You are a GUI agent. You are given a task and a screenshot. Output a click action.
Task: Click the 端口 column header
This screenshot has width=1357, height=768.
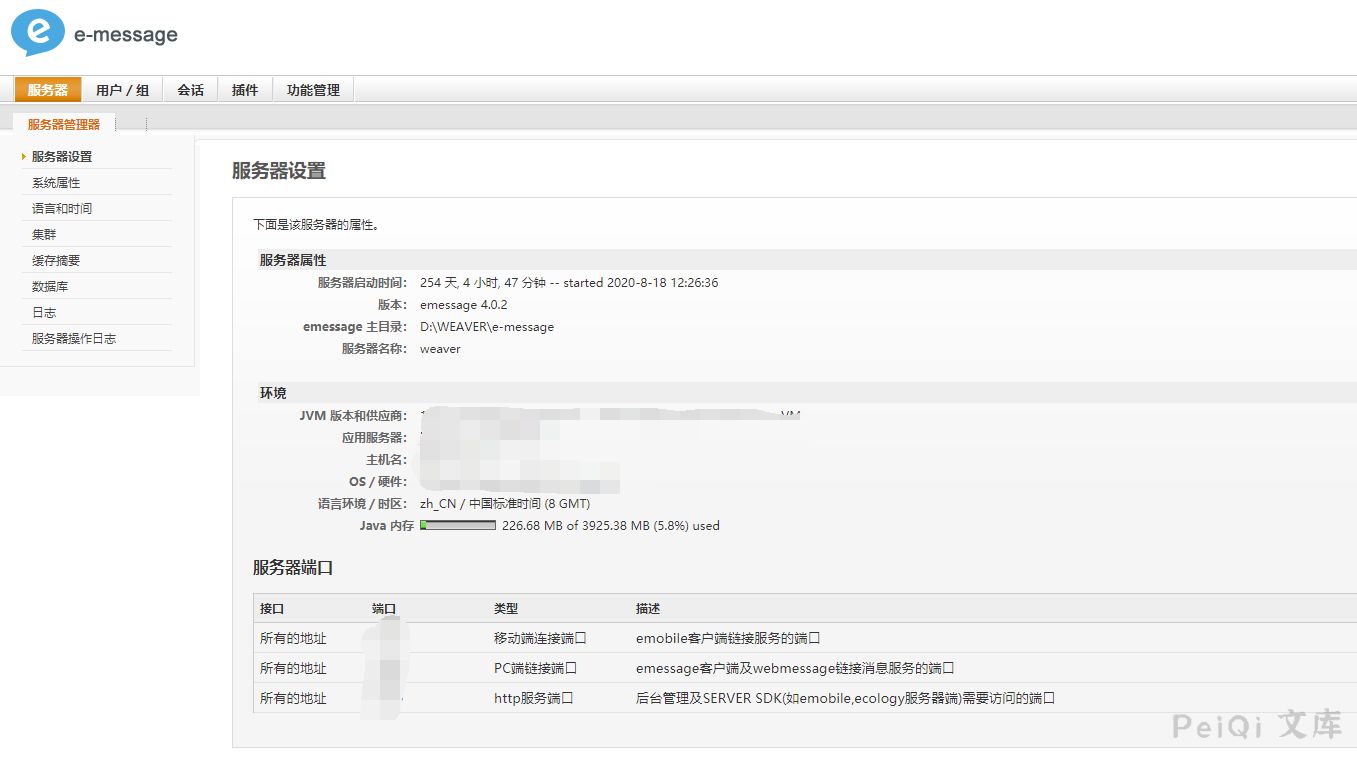(385, 609)
